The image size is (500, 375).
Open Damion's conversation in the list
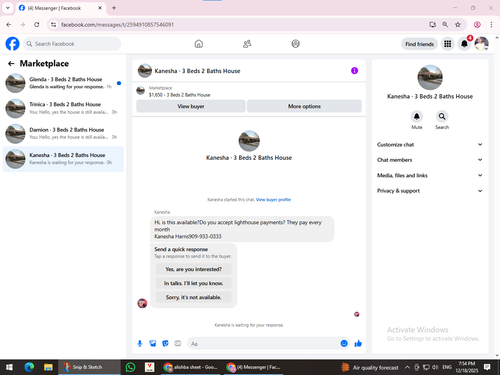(63, 134)
